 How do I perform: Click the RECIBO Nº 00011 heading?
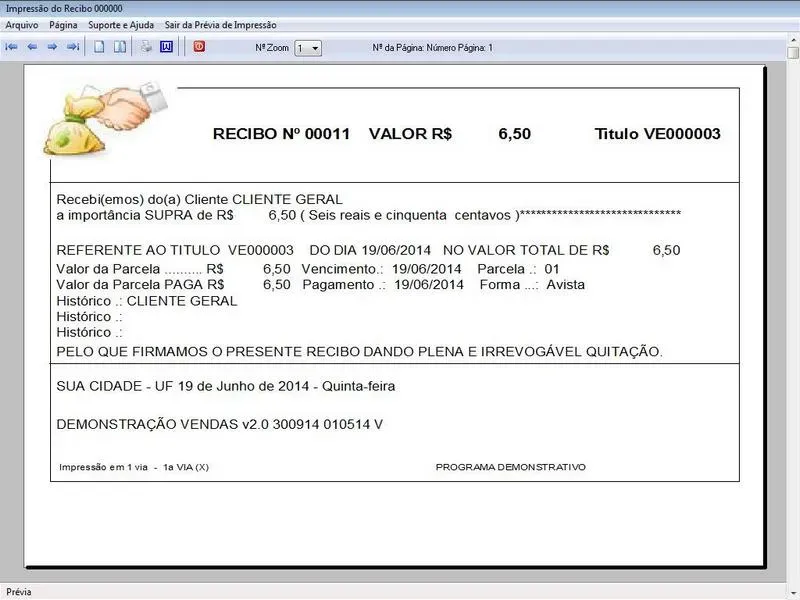(281, 134)
